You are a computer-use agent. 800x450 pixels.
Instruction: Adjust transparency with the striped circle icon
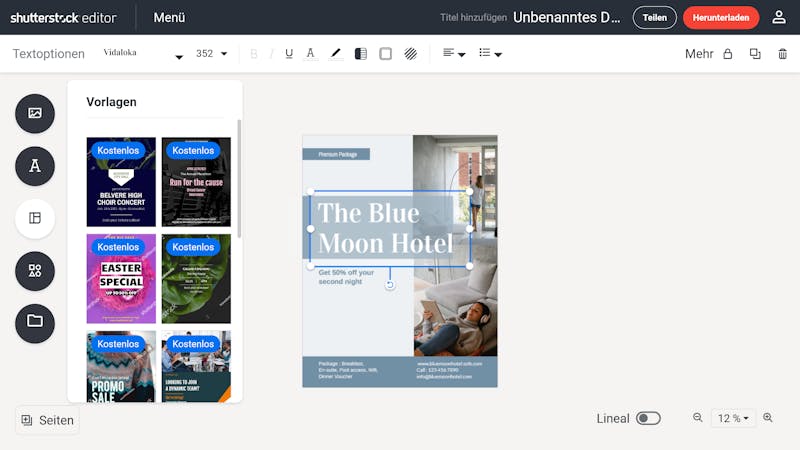click(x=411, y=54)
